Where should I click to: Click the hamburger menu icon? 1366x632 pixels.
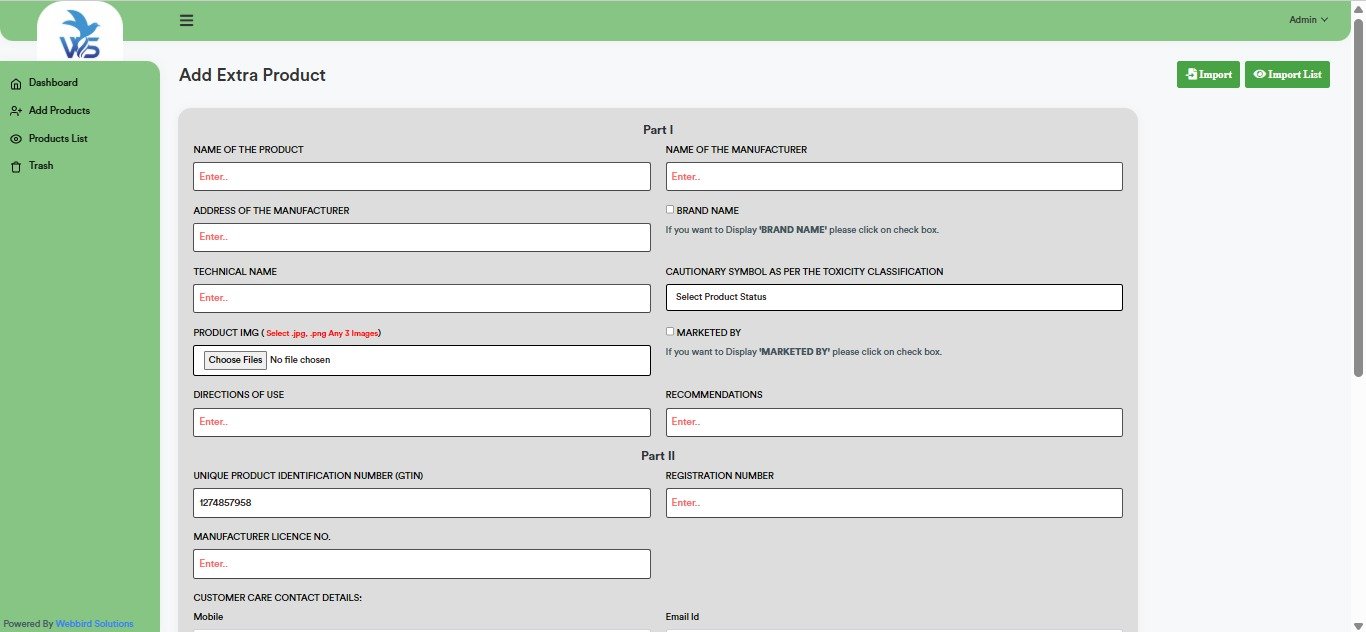[x=186, y=20]
